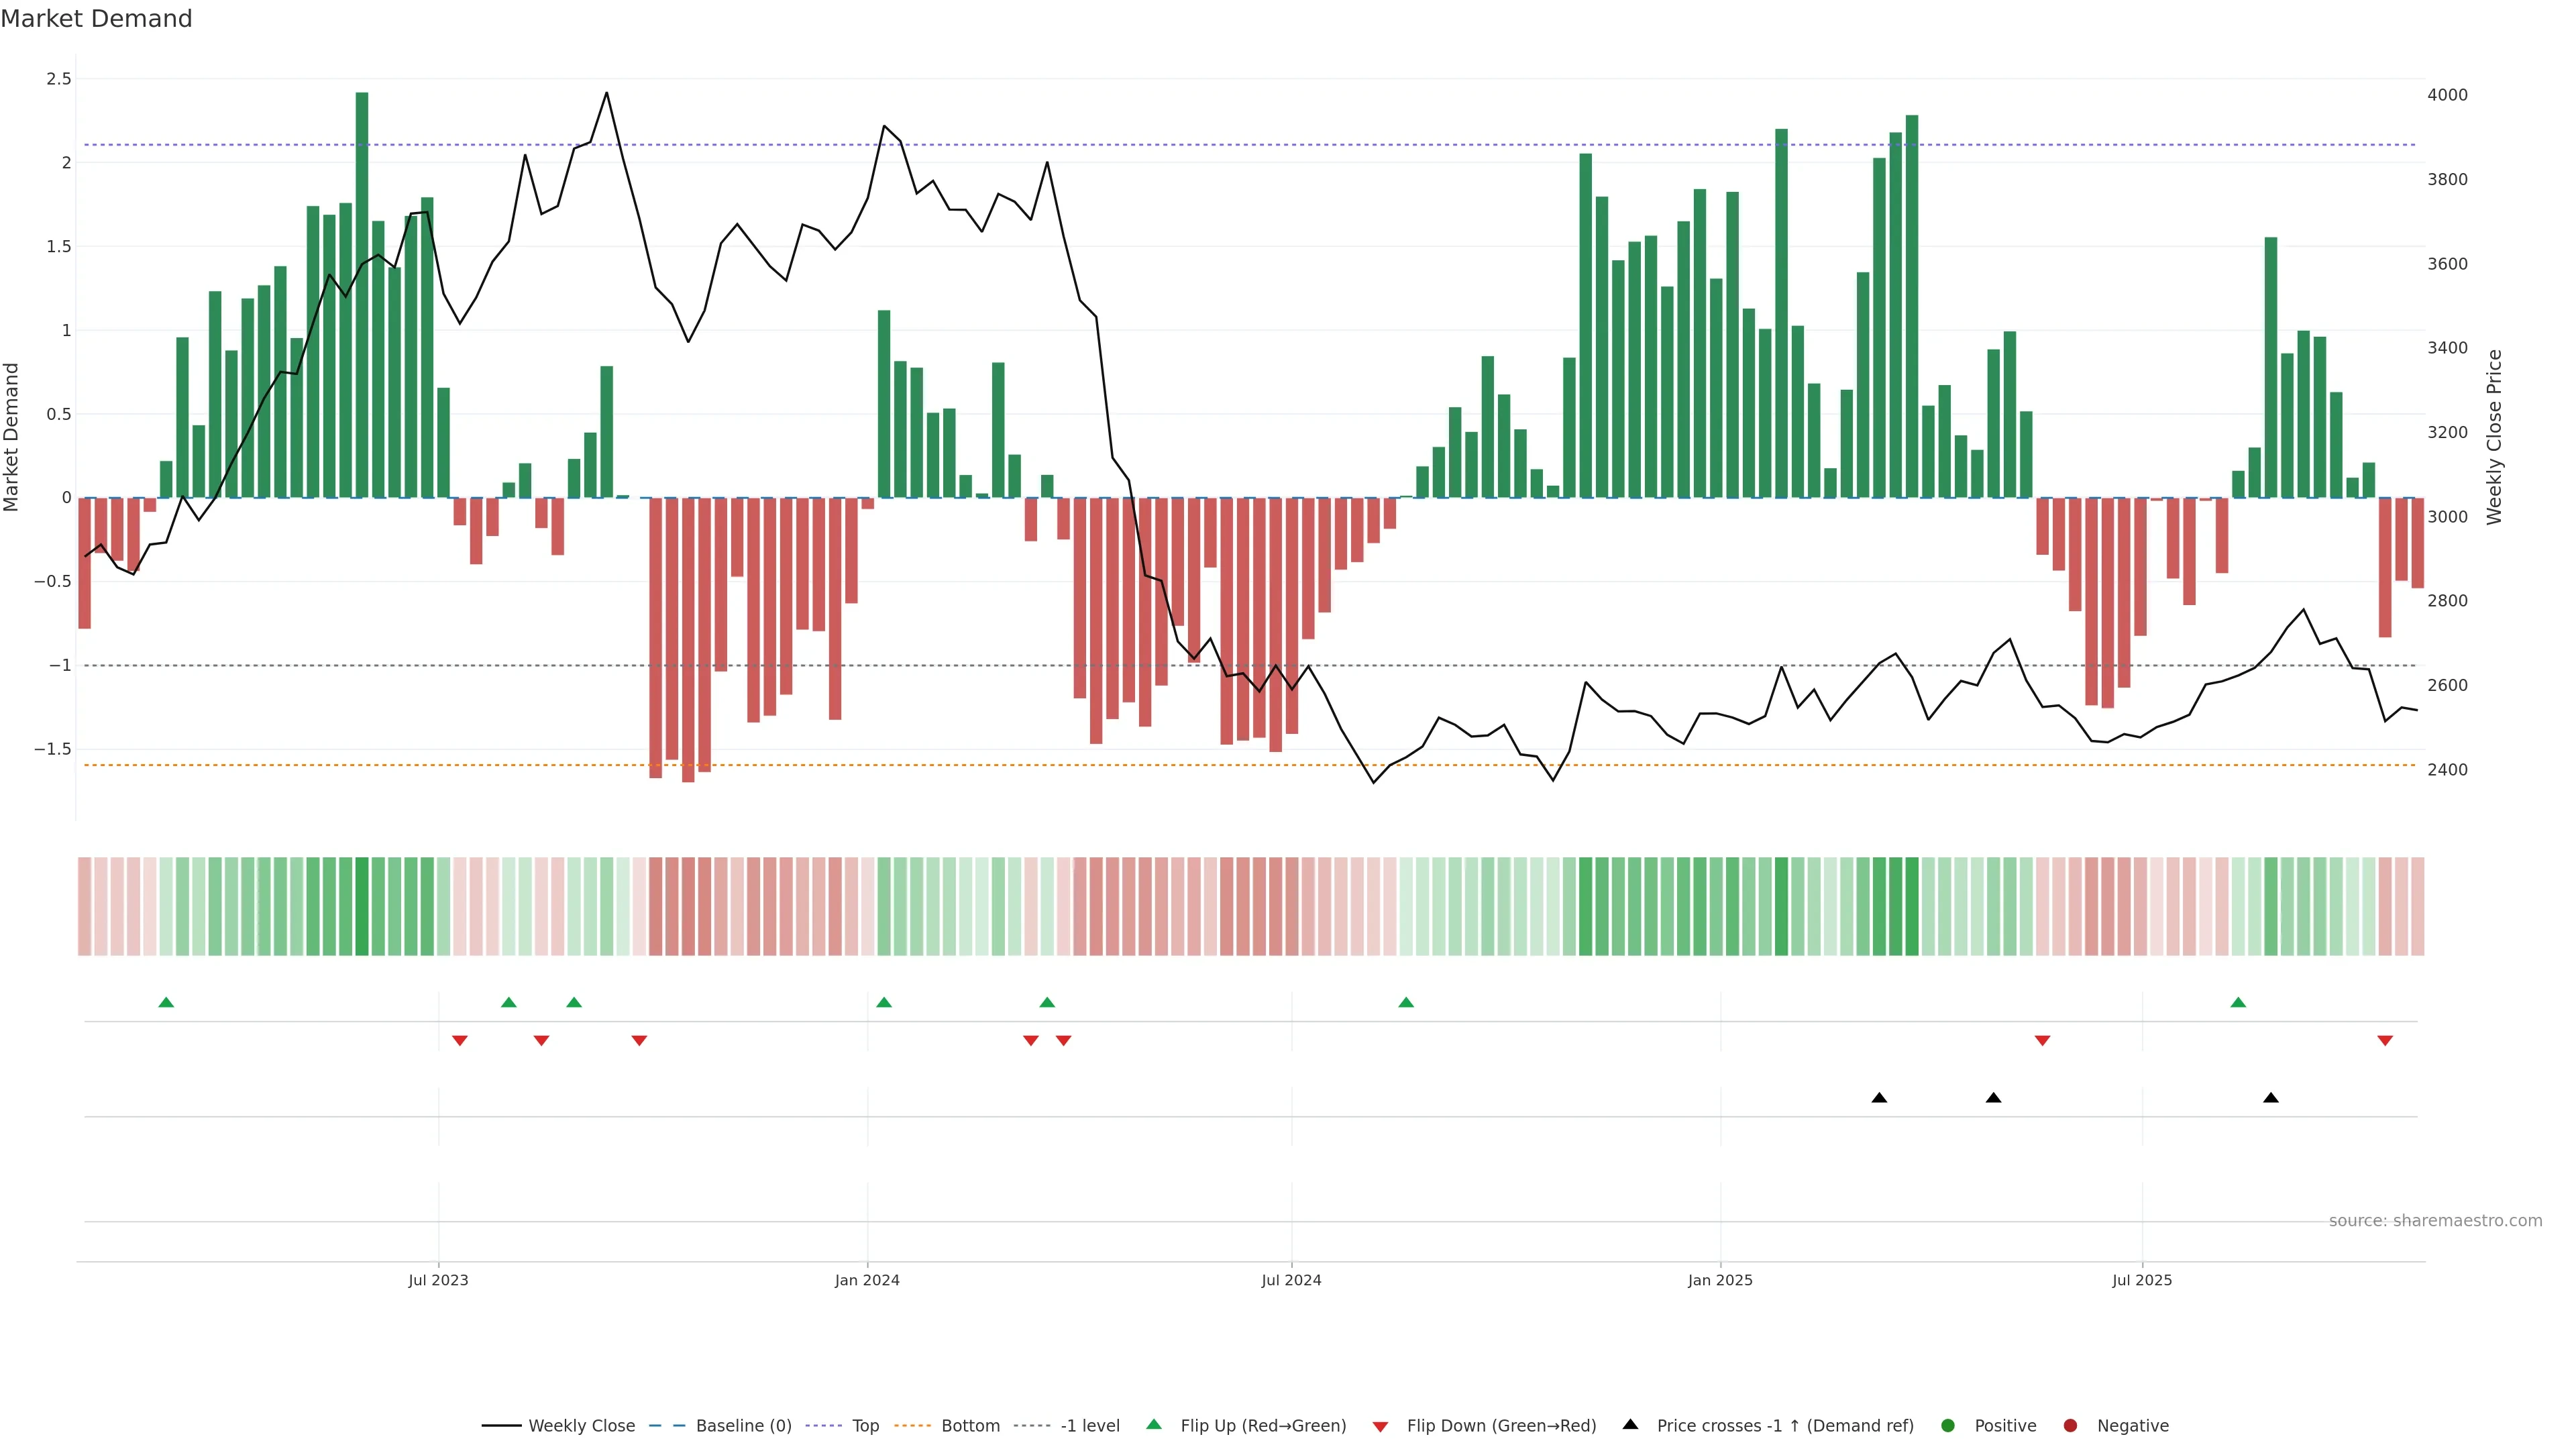Click the source: sharemaestro.com text

tap(2435, 1221)
